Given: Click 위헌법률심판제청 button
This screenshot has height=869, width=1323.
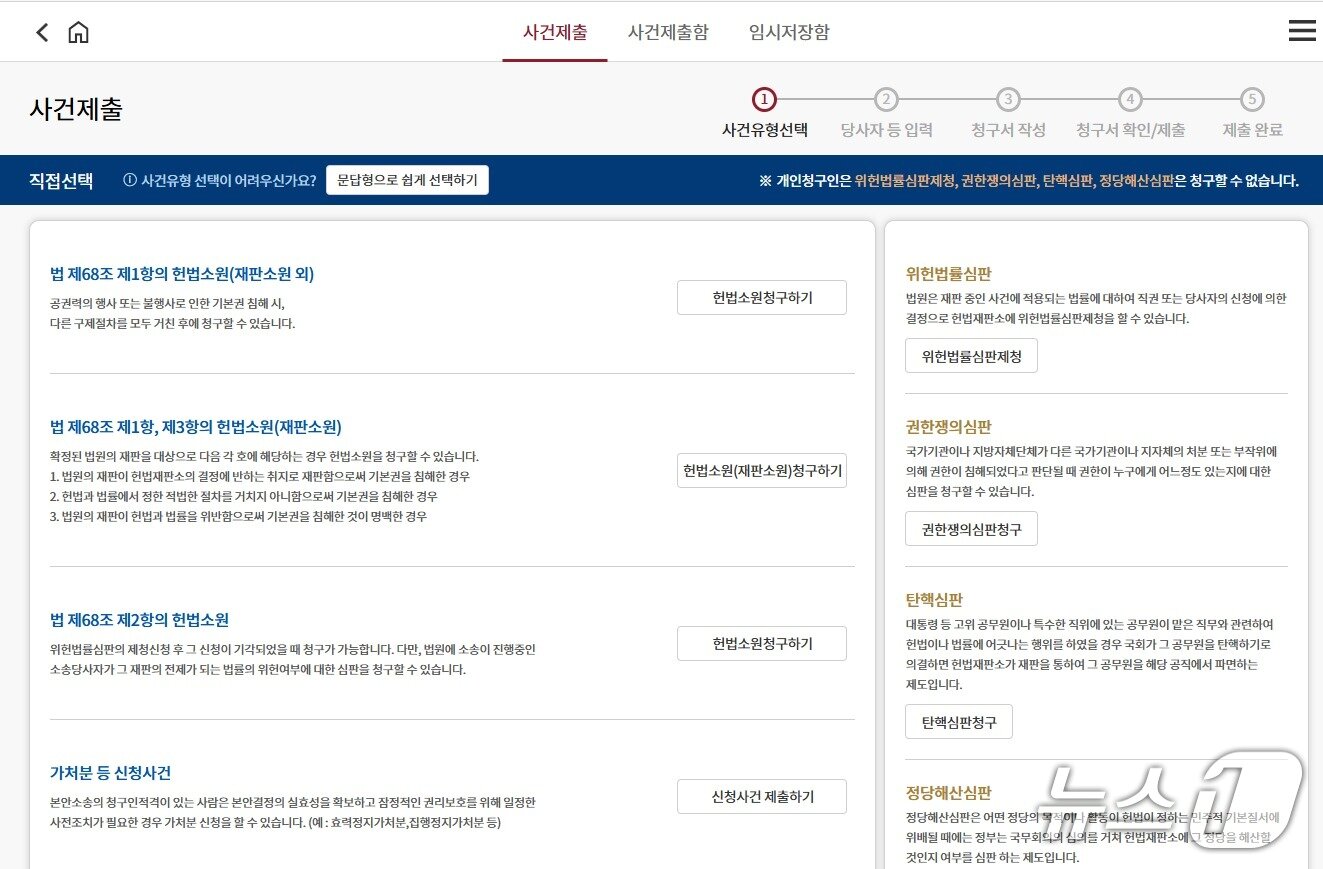Looking at the screenshot, I should pos(971,355).
